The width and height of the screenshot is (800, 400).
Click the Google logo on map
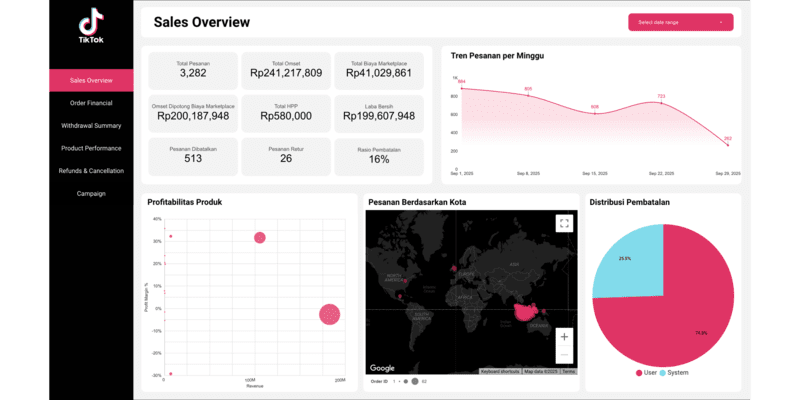[x=382, y=368]
